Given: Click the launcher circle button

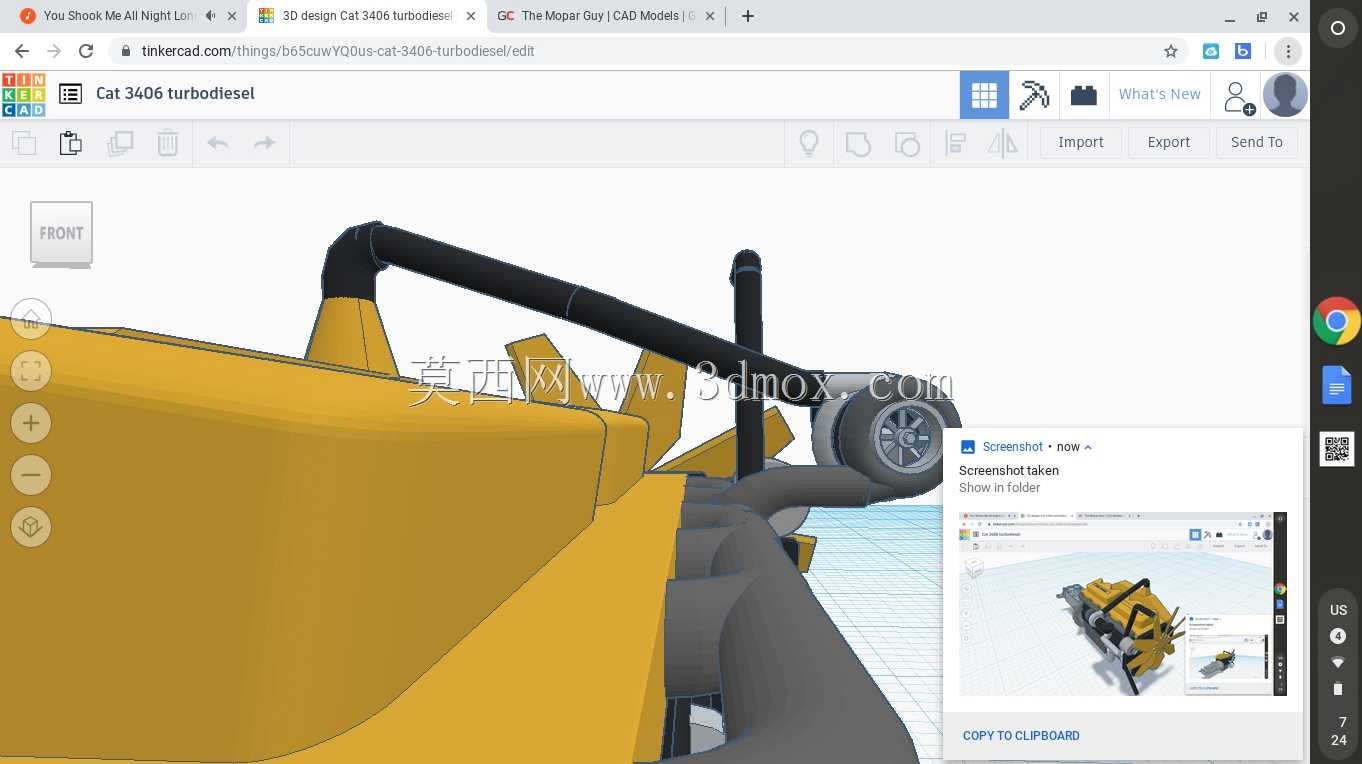Looking at the screenshot, I should point(1337,29).
